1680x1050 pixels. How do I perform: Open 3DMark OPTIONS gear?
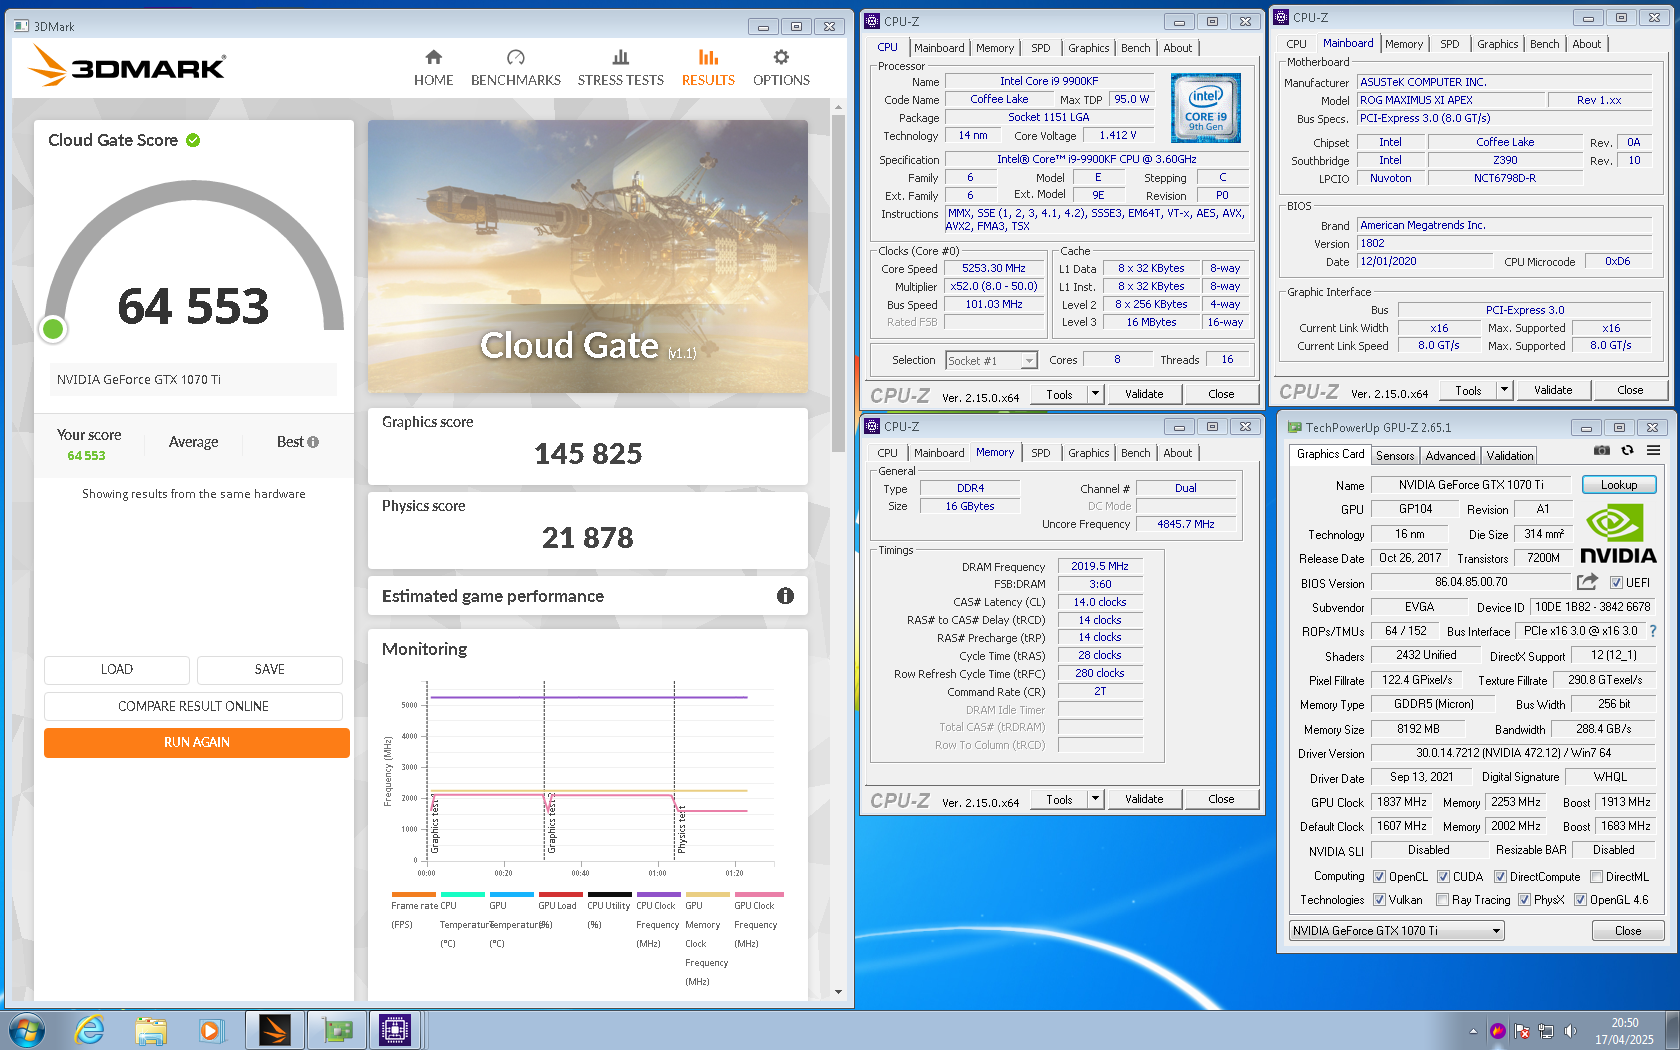(781, 68)
